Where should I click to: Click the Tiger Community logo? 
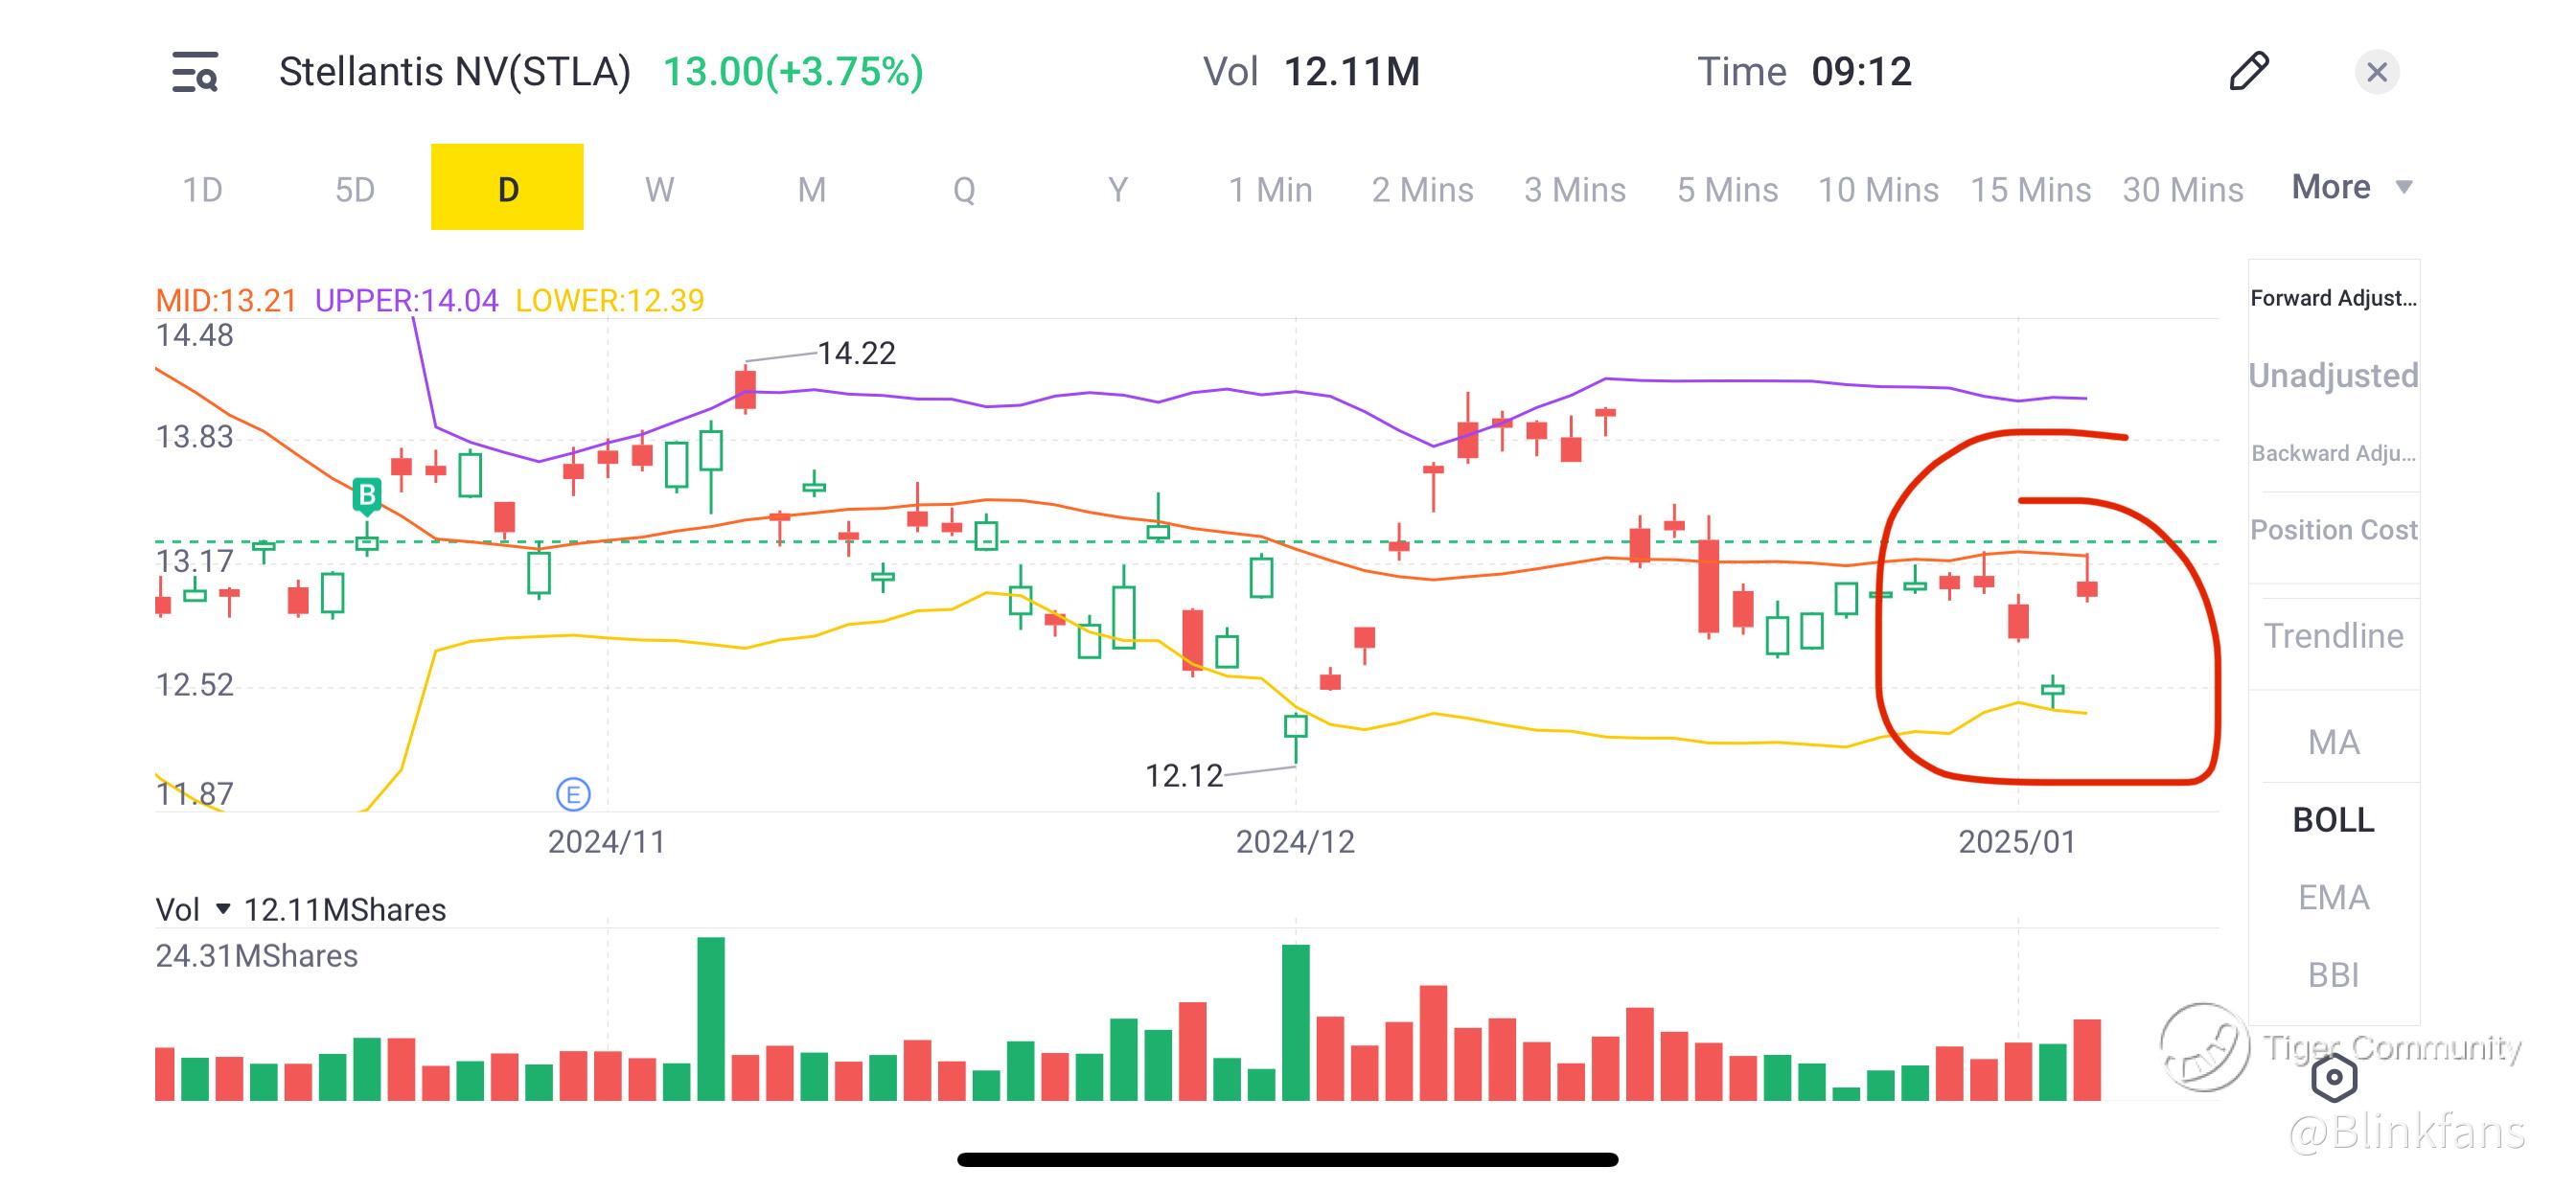pyautogui.click(x=2203, y=1047)
